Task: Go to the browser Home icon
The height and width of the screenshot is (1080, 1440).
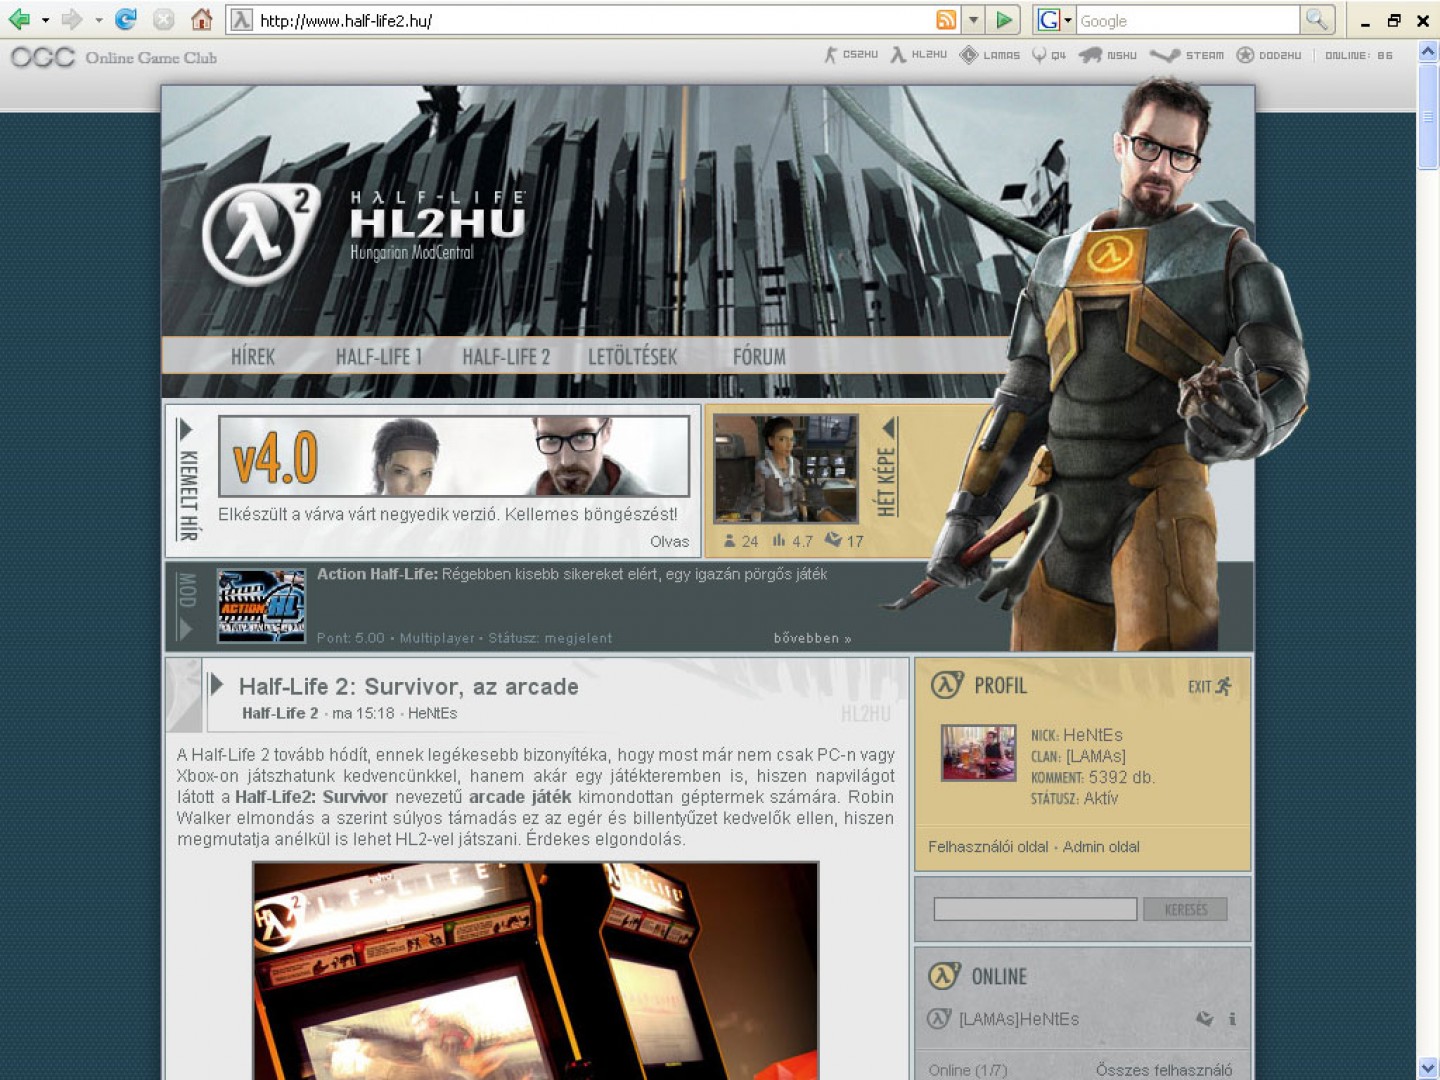Action: 202,19
